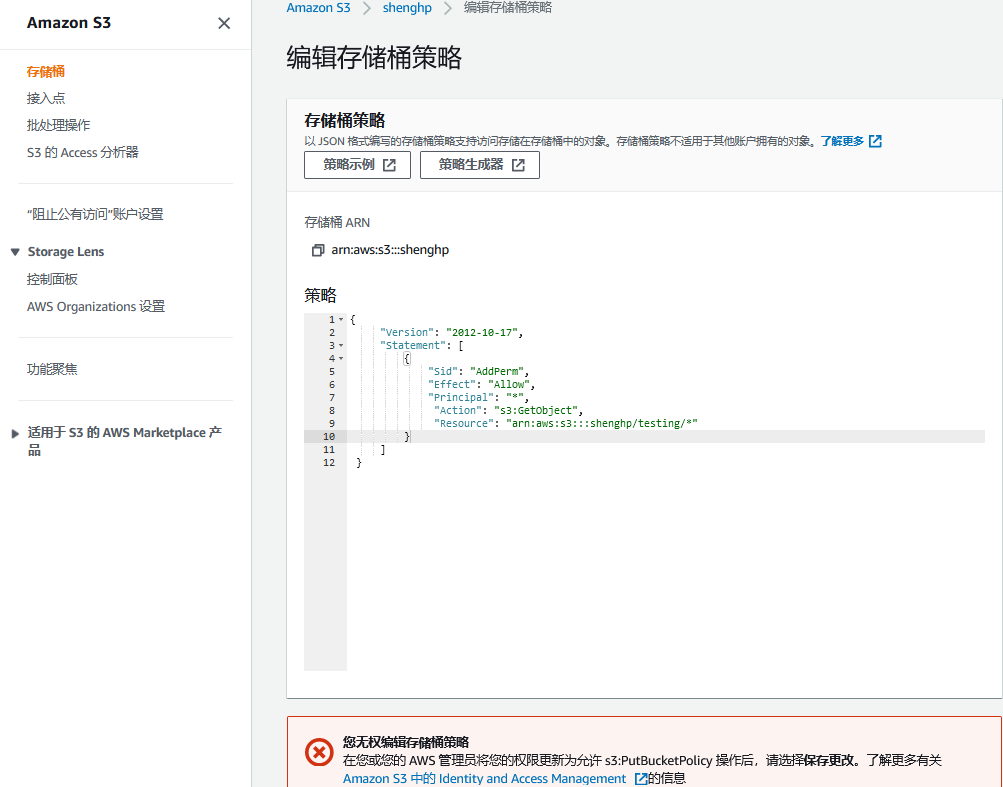Click the 了解更多 link about bucket policies
Image resolution: width=1003 pixels, height=787 pixels.
click(x=843, y=140)
